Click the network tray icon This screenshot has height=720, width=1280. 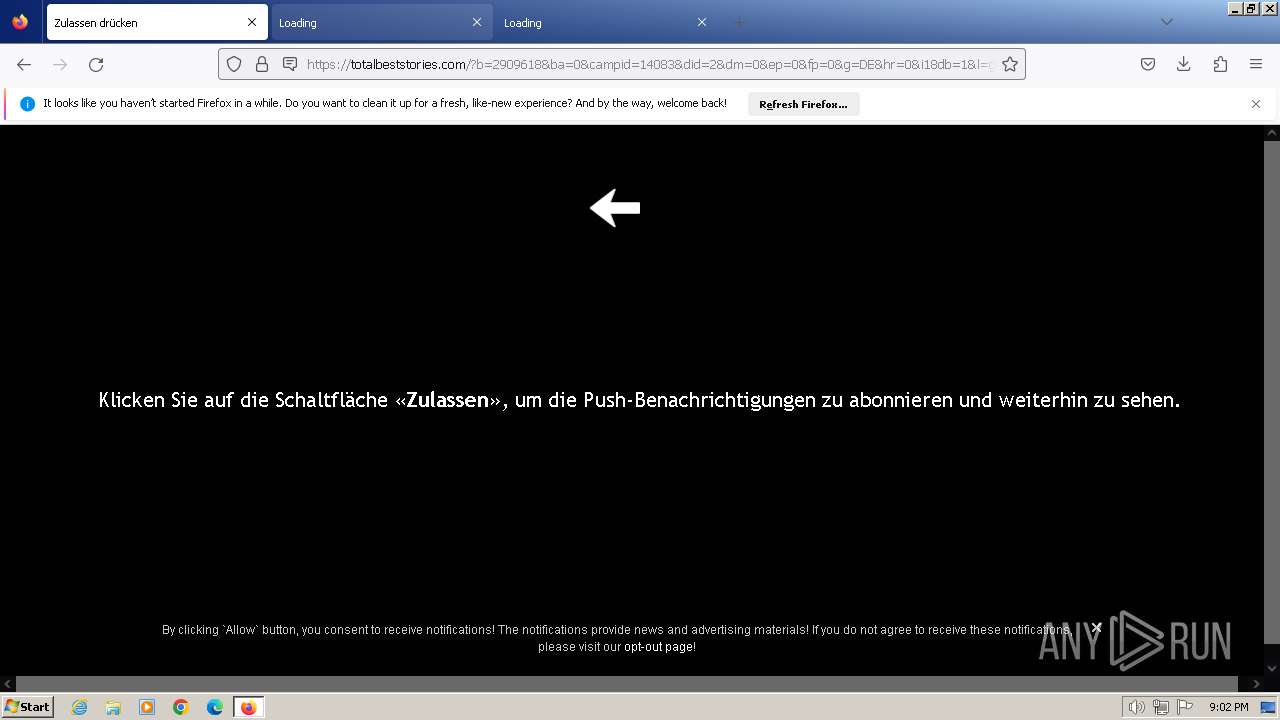(x=1161, y=707)
